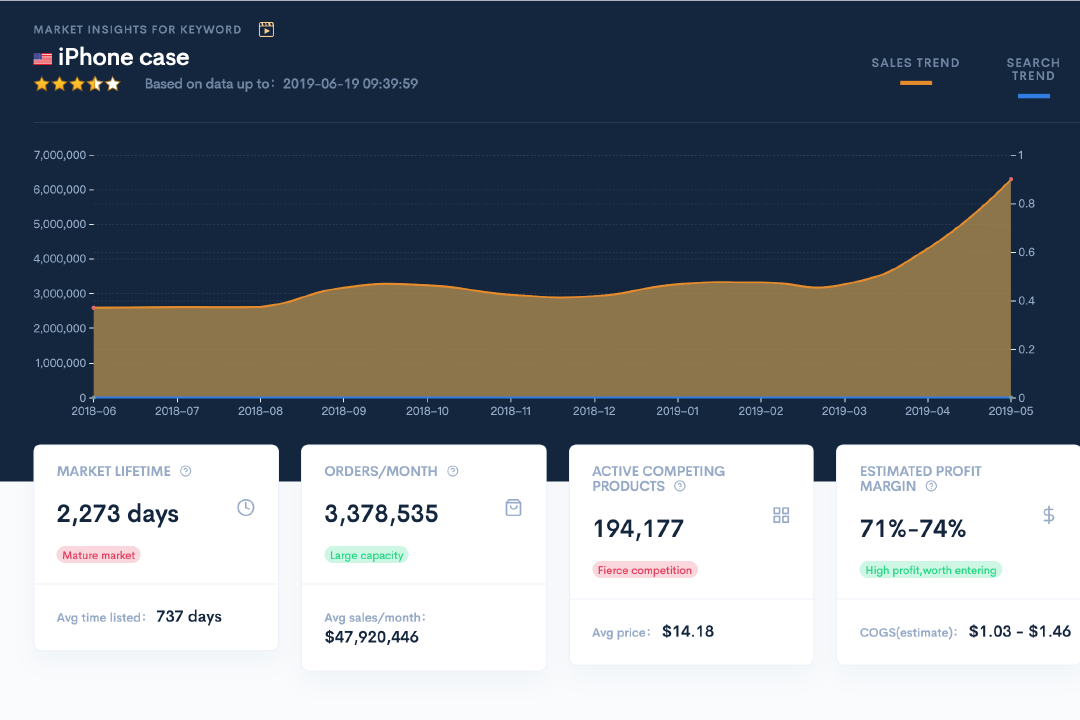Click the 5,000,000 y-axis label

(60, 224)
